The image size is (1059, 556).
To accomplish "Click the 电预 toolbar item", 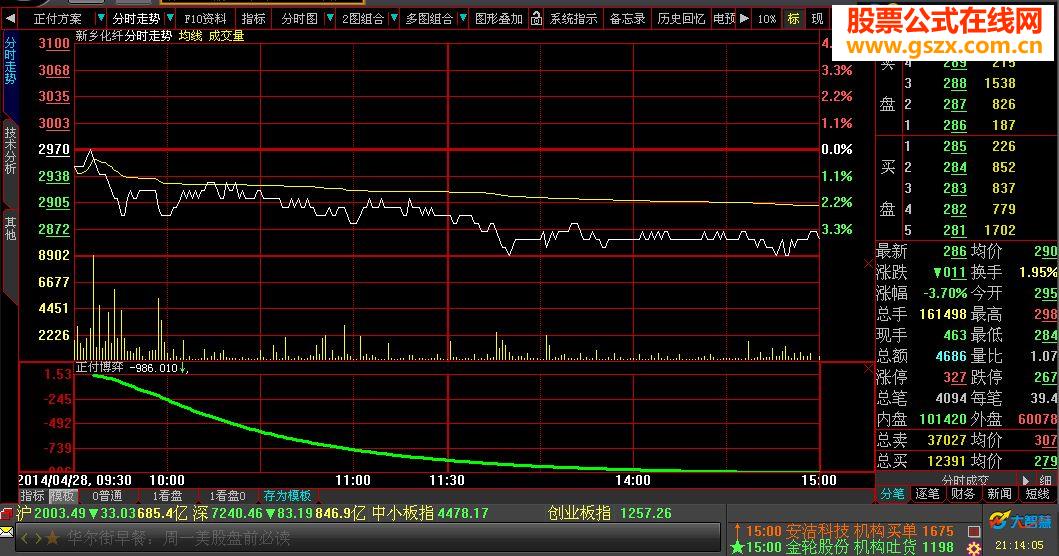I will (724, 19).
